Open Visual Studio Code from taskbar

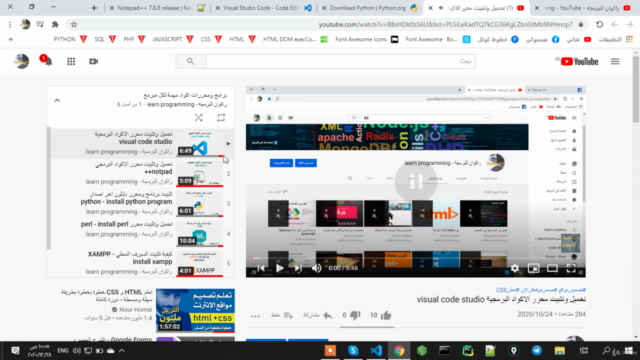pyautogui.click(x=376, y=351)
